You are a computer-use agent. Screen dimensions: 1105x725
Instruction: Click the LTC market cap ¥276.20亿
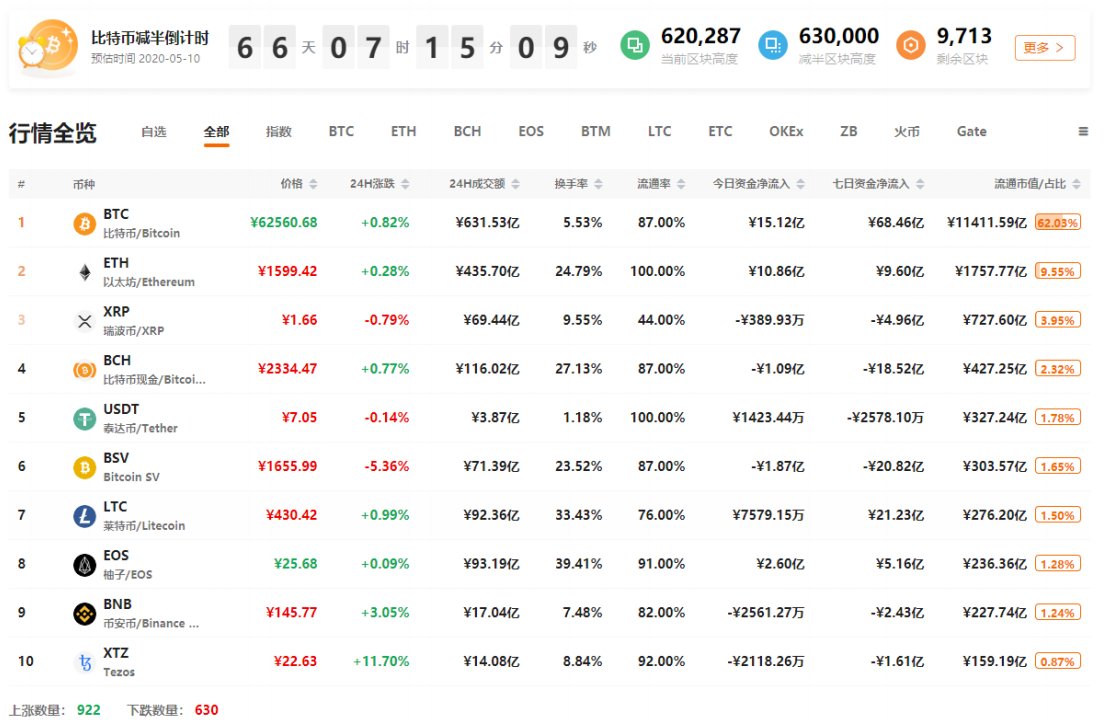[x=994, y=516]
